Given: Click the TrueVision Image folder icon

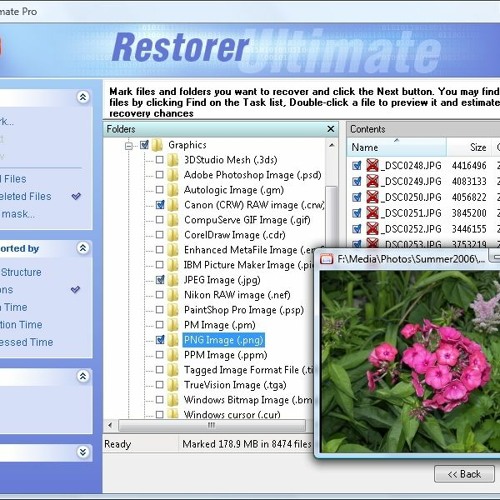Looking at the screenshot, I should point(173,385).
